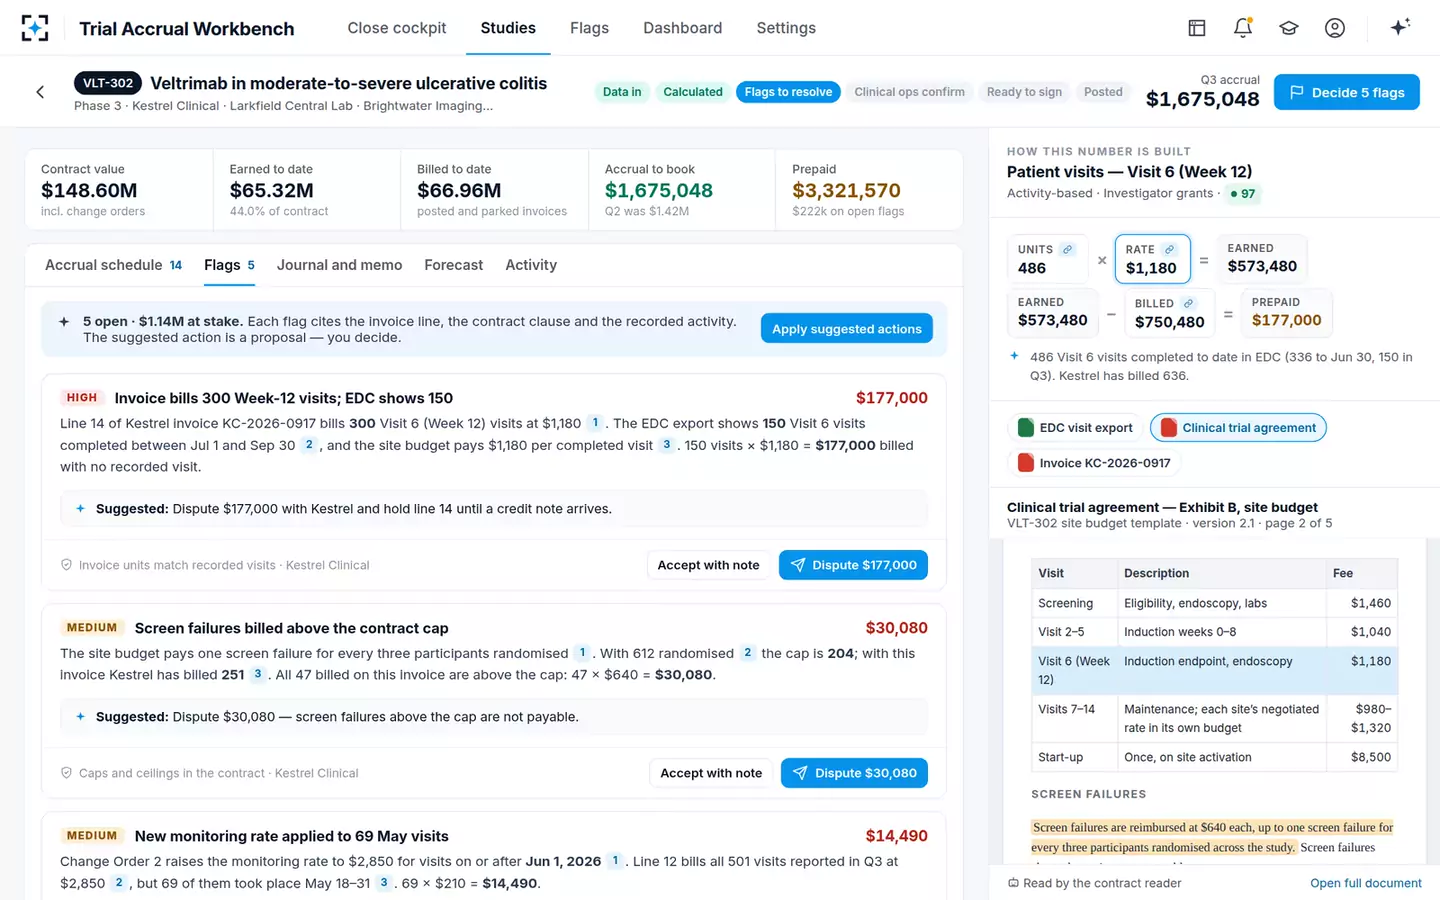Click the Dispute $177,000 button

pos(853,565)
